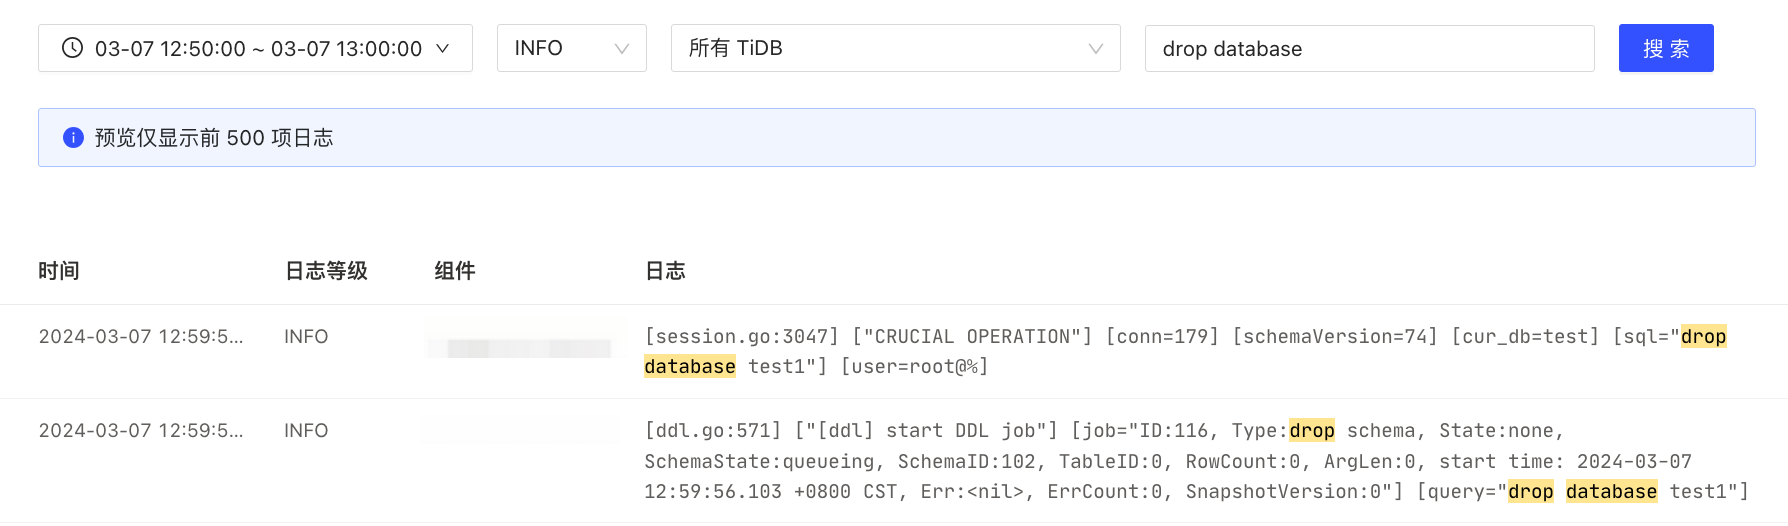Open the INFO log level dropdown

tap(572, 48)
